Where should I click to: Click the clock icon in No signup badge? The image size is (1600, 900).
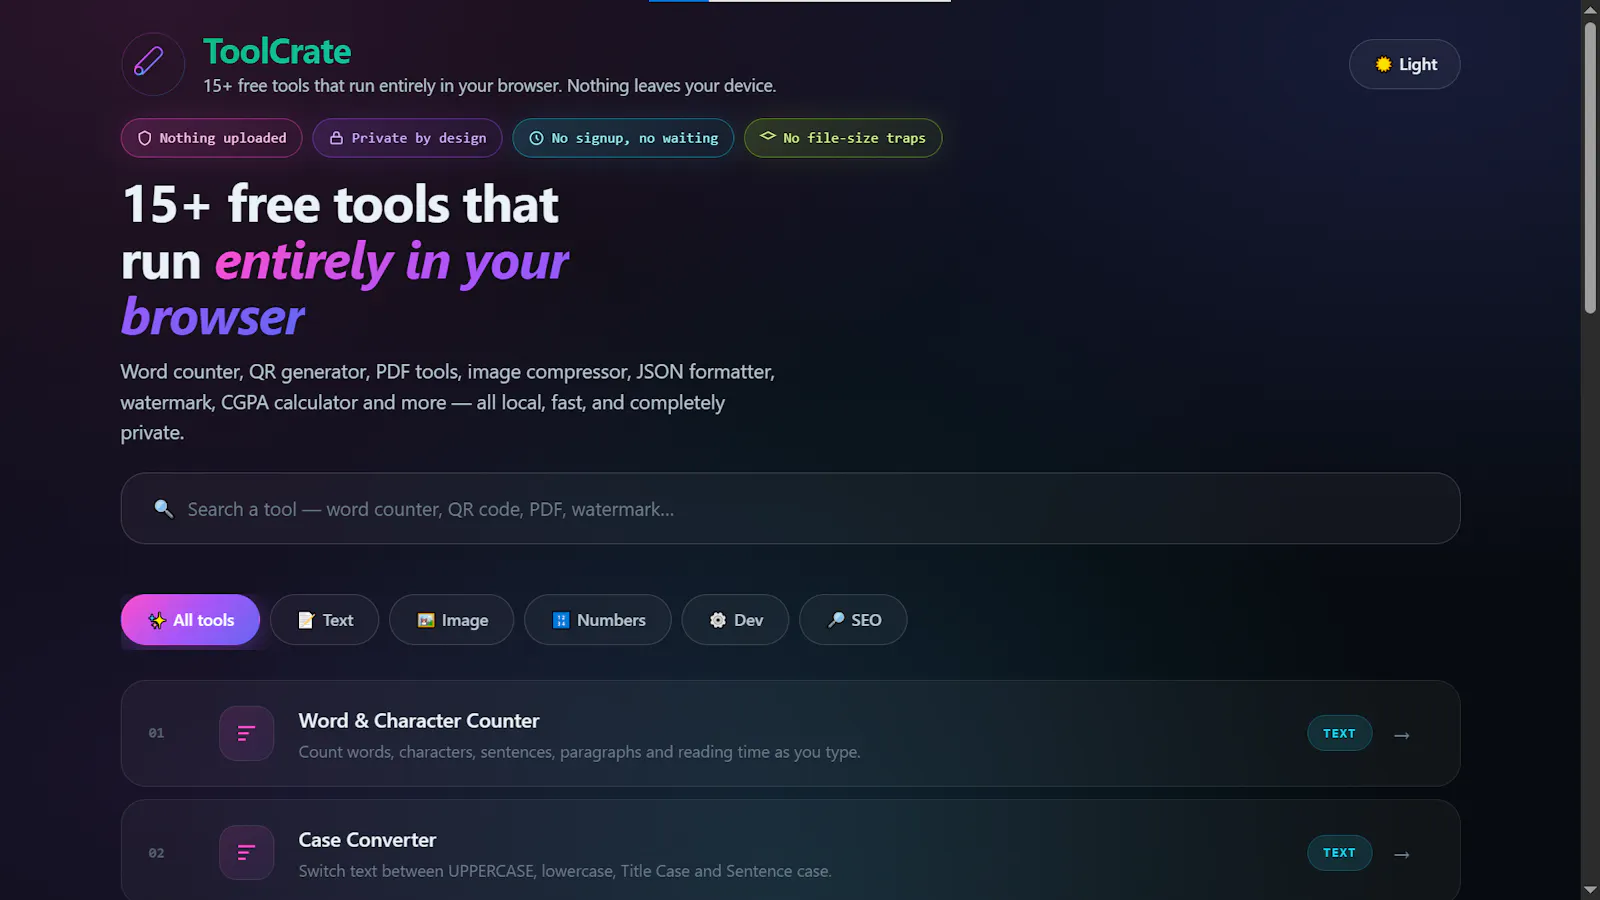point(536,138)
